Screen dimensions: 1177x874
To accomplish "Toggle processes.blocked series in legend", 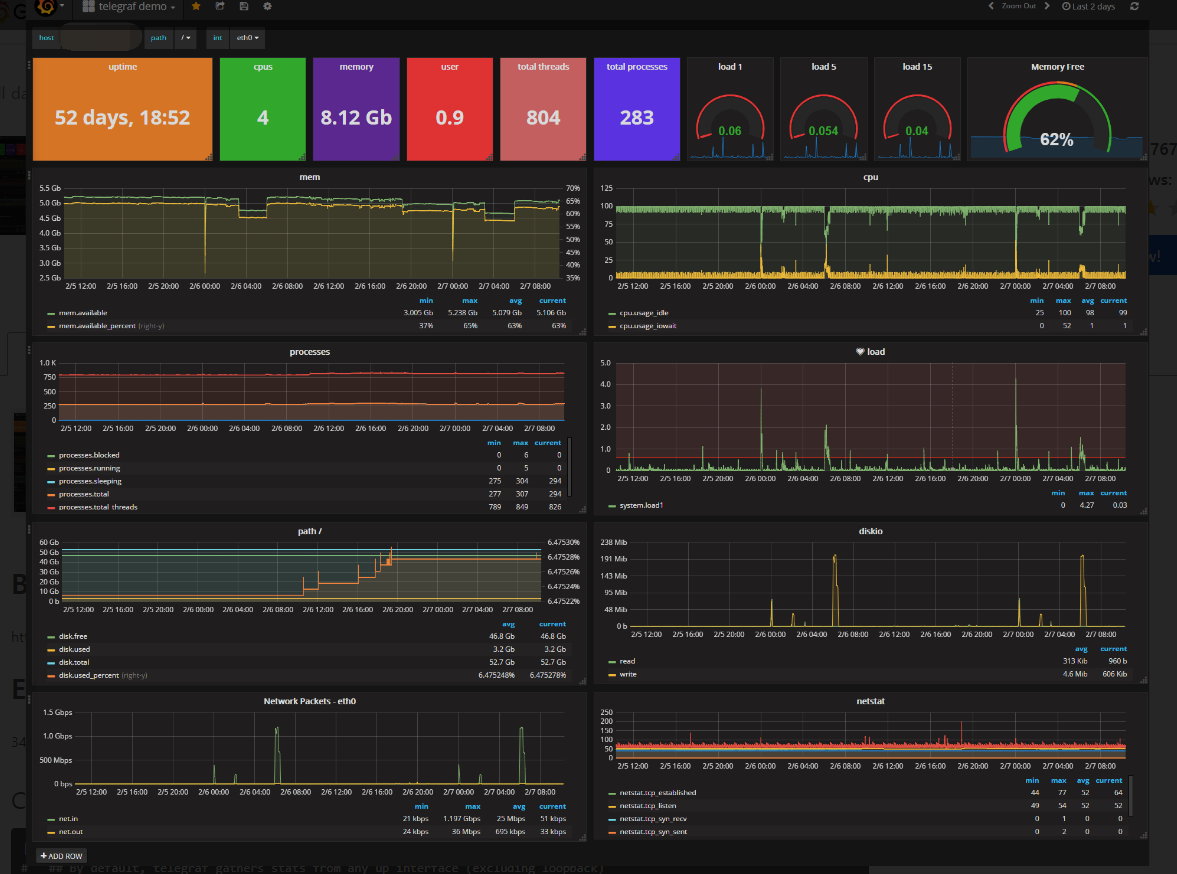I will (x=89, y=455).
